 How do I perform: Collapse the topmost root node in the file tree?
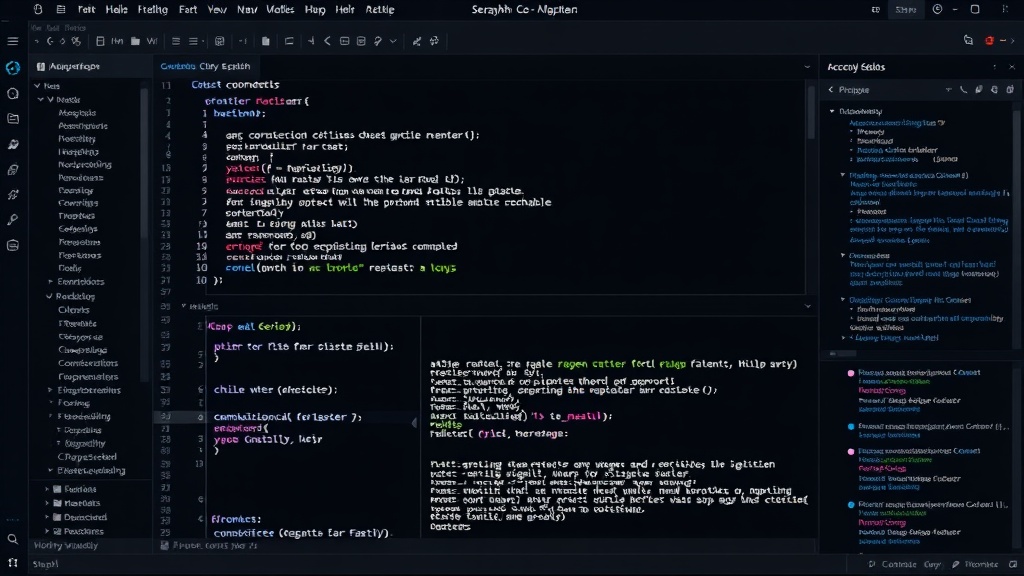37,86
